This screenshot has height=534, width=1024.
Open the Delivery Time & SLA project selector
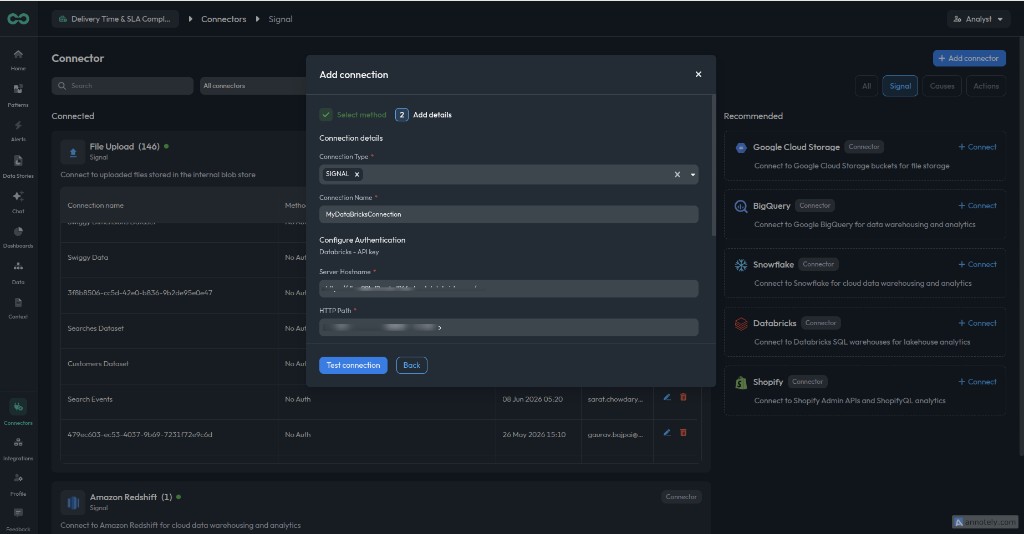[x=115, y=19]
